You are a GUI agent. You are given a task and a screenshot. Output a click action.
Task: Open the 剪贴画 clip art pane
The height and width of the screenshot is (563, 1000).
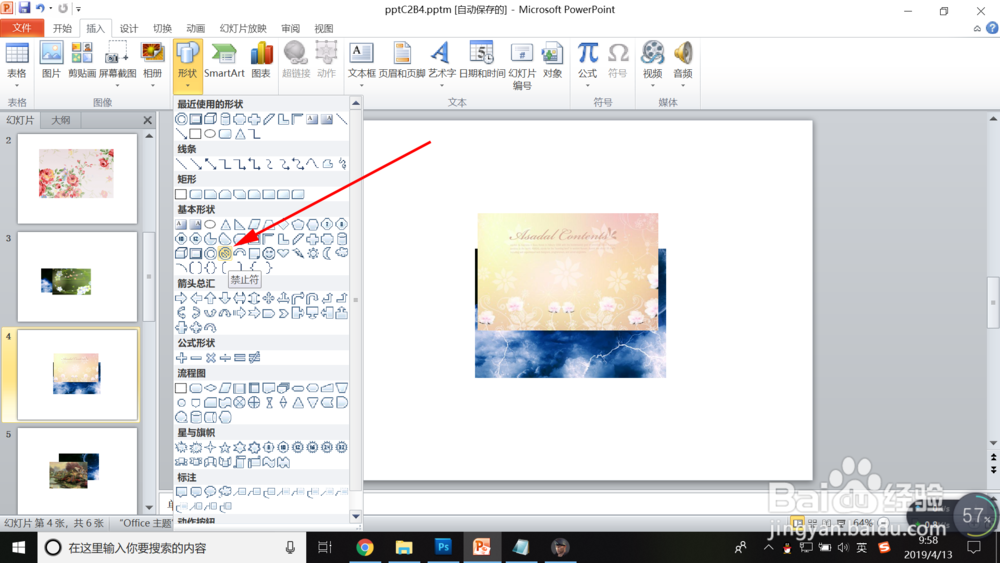82,60
